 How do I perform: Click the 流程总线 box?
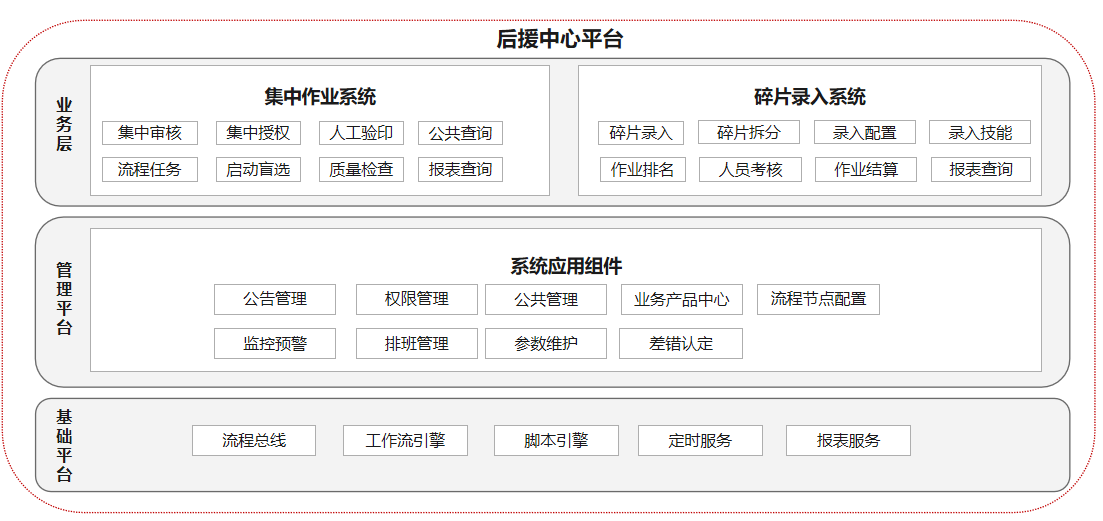(x=254, y=441)
